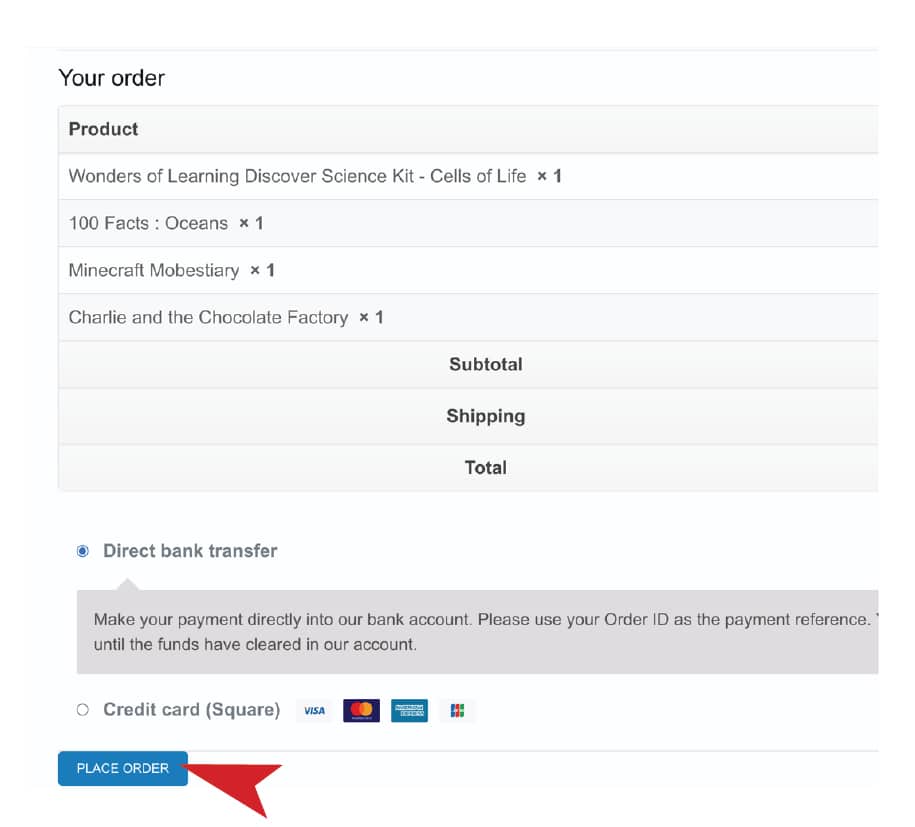Click the Your order heading
This screenshot has width=915, height=827.
[111, 78]
